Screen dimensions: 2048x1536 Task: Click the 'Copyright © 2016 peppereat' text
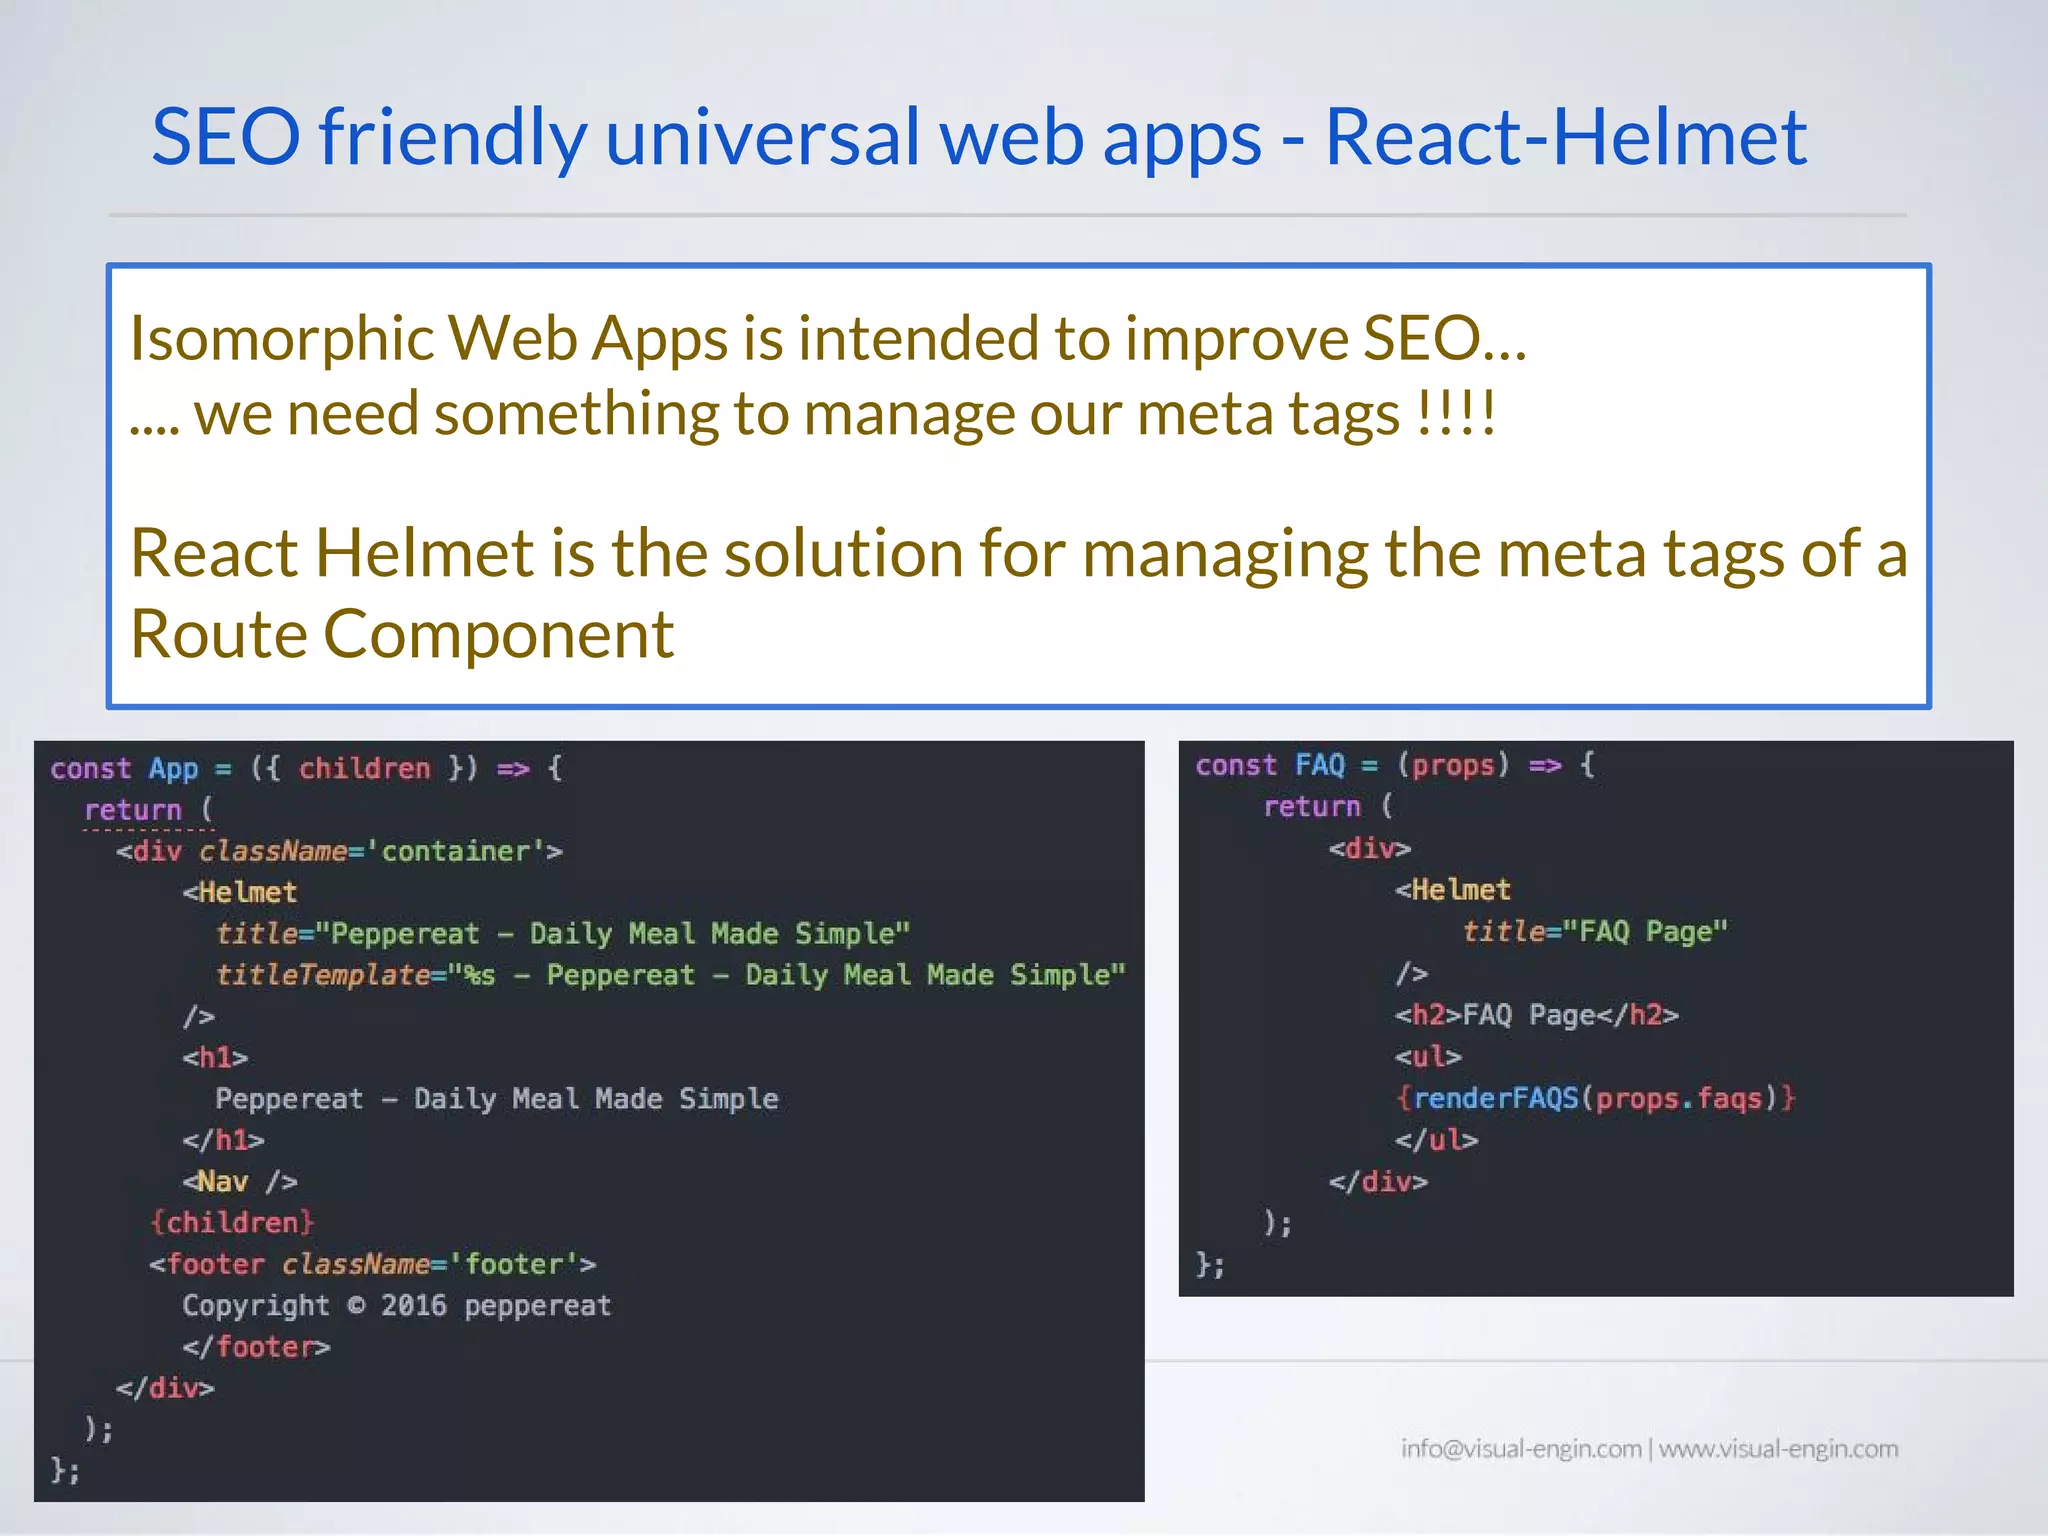[x=396, y=1306]
